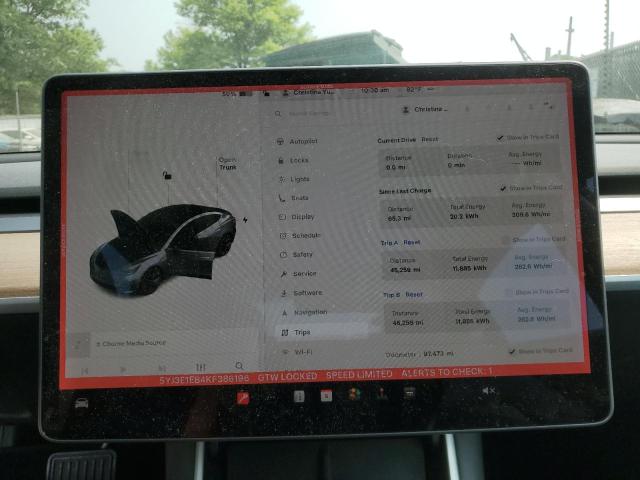Open the Software settings menu
This screenshot has width=640, height=480.
[302, 293]
